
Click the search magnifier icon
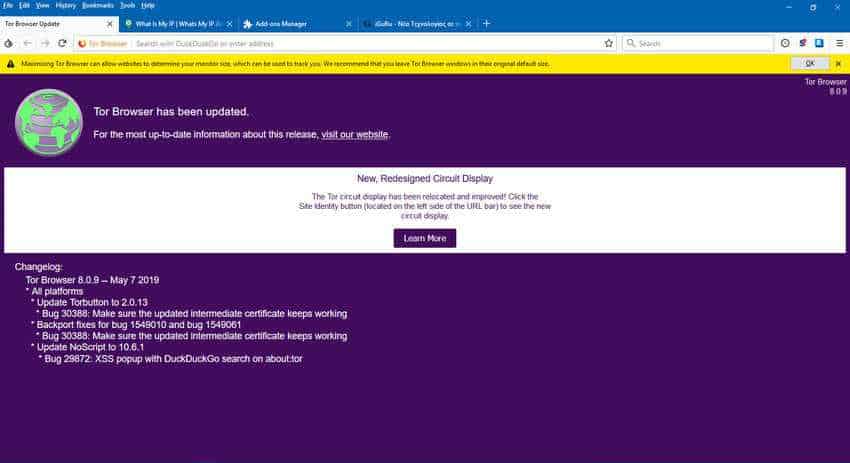click(631, 43)
